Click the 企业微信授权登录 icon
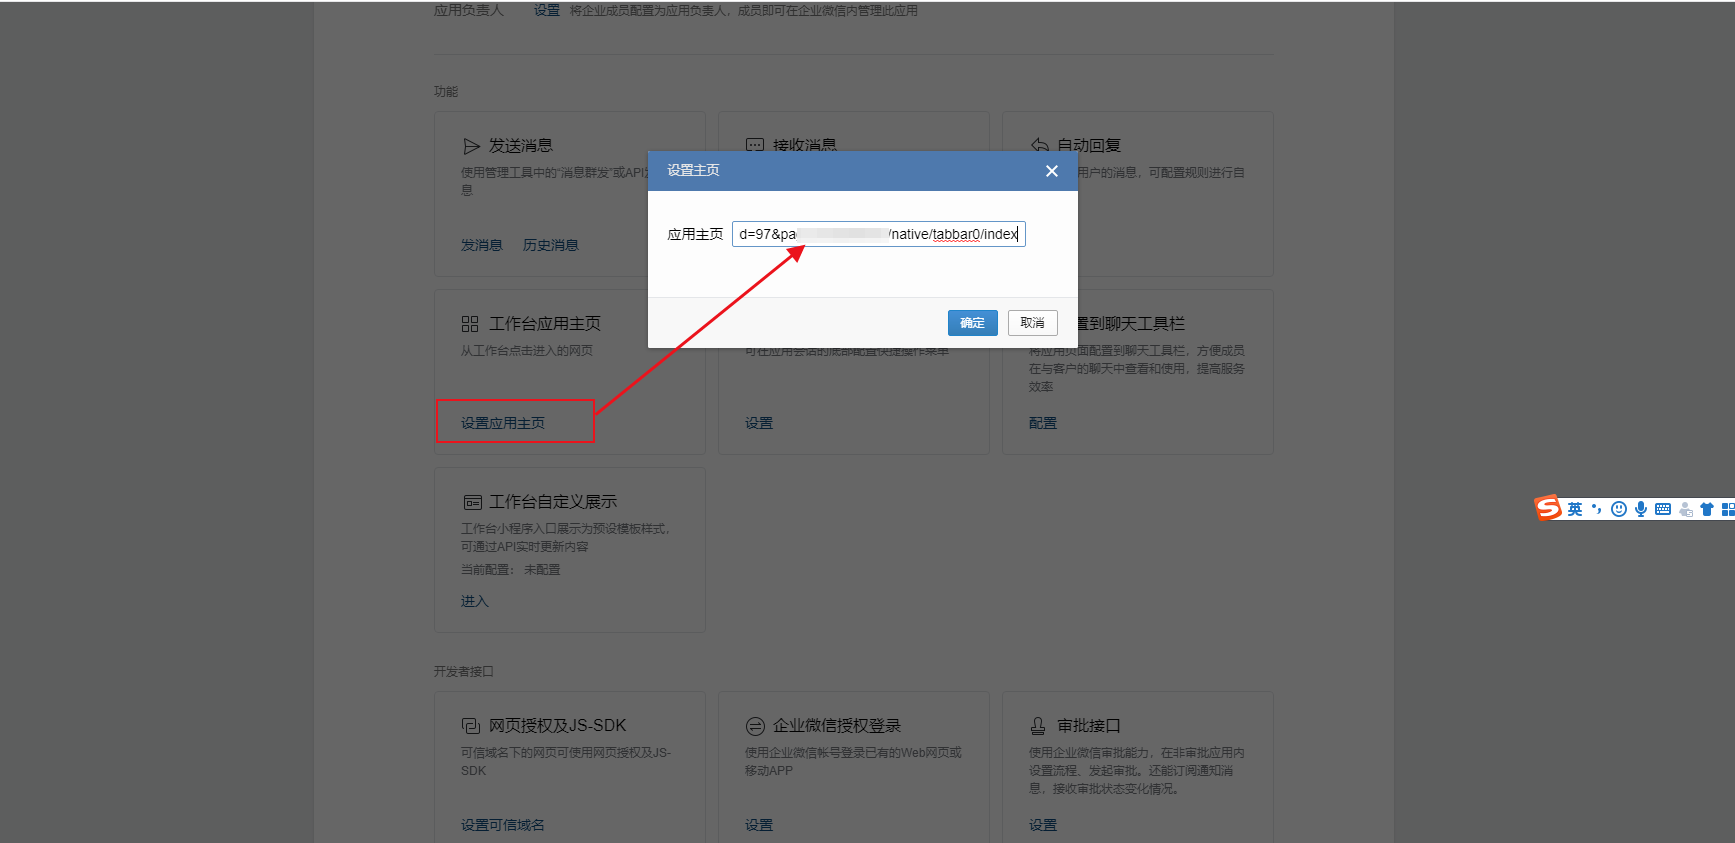 755,726
